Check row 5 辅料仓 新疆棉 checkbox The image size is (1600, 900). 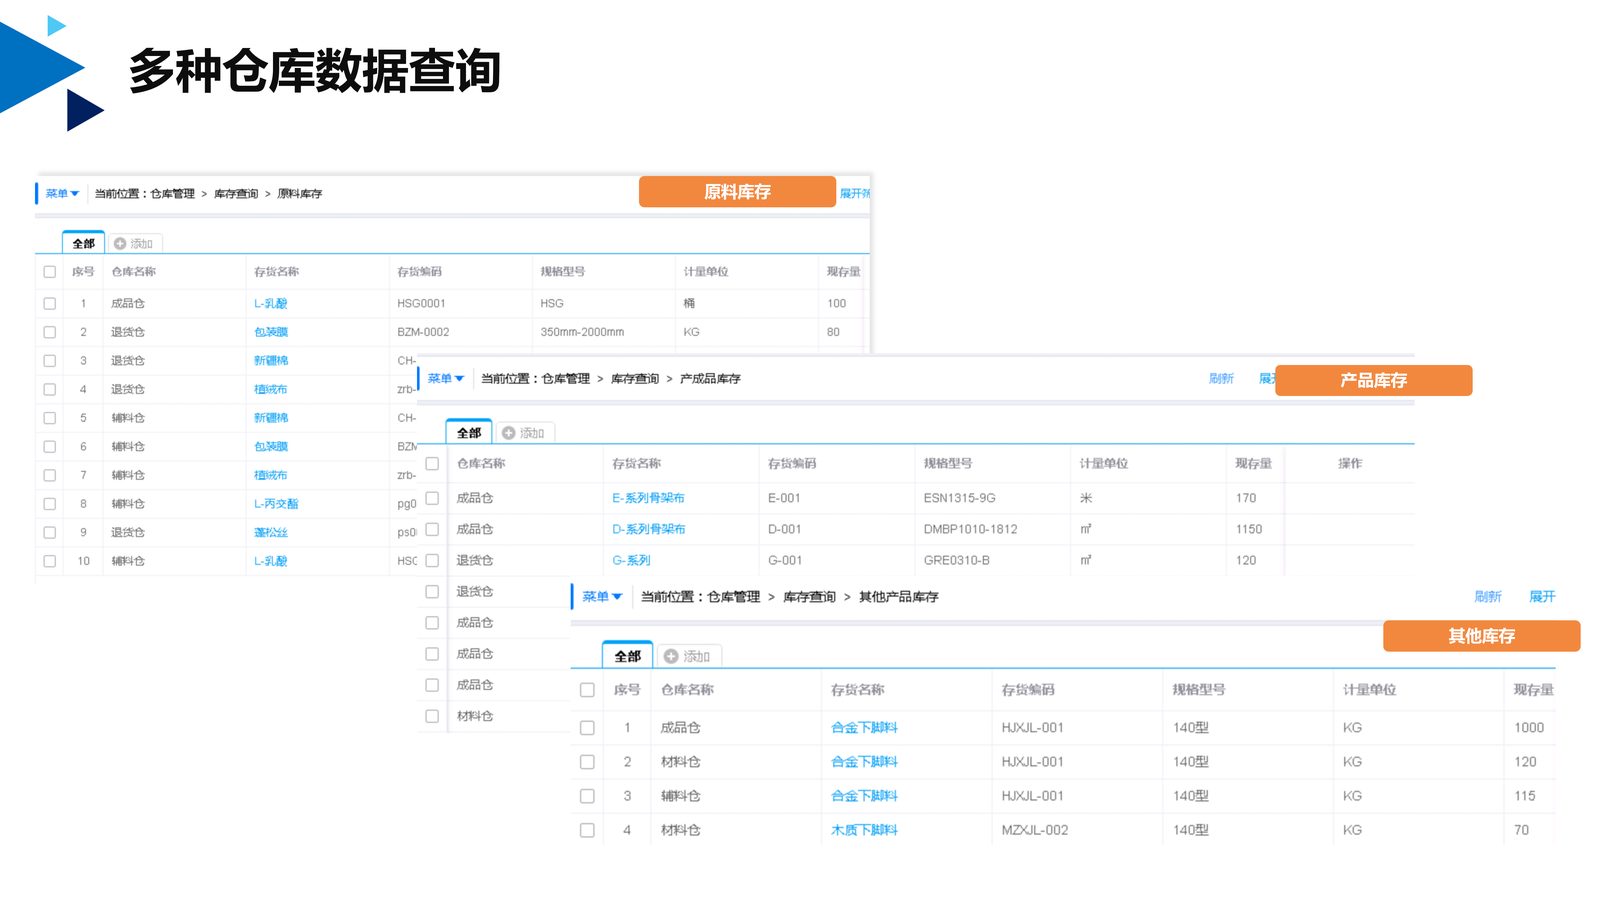coord(49,418)
